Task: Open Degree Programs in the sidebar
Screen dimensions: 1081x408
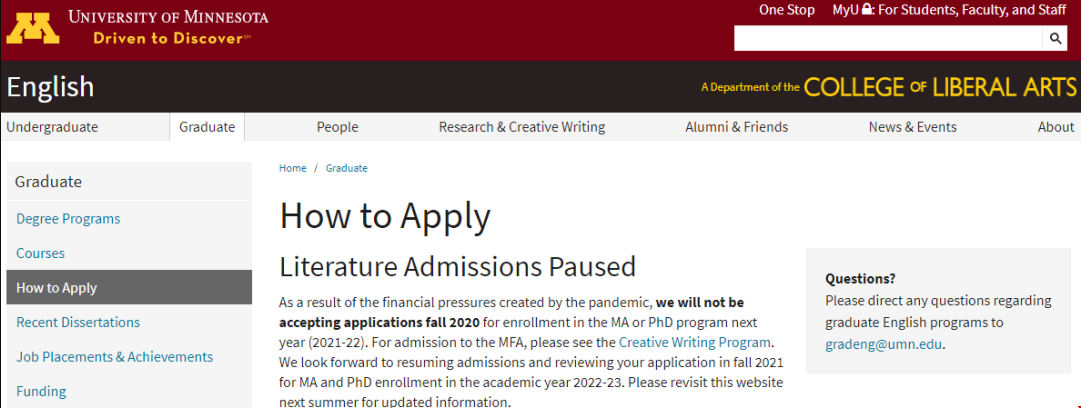Action: (x=68, y=218)
